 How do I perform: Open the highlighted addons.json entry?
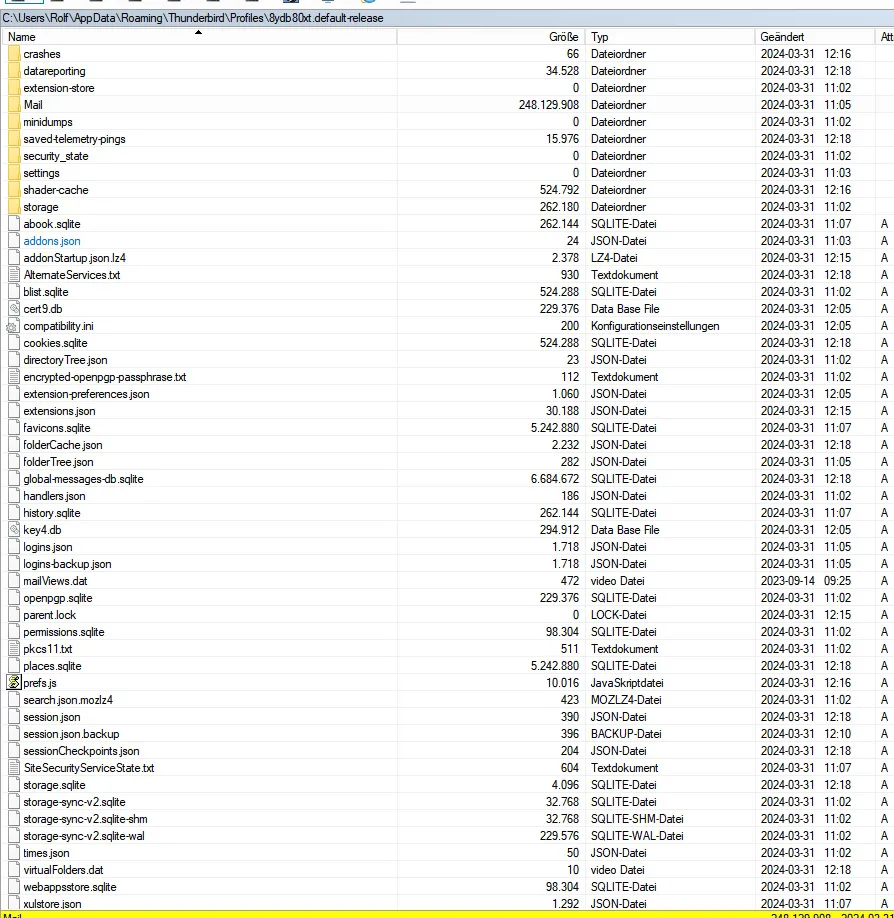click(52, 241)
